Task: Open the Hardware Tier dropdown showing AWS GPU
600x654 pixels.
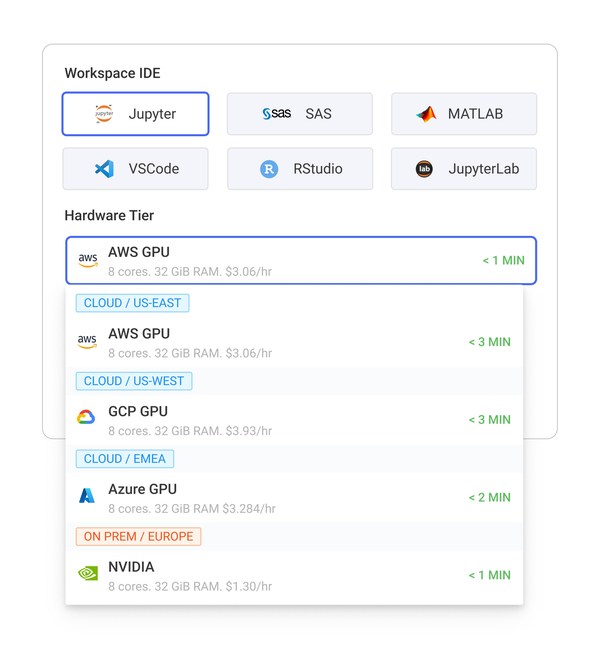Action: [x=301, y=261]
